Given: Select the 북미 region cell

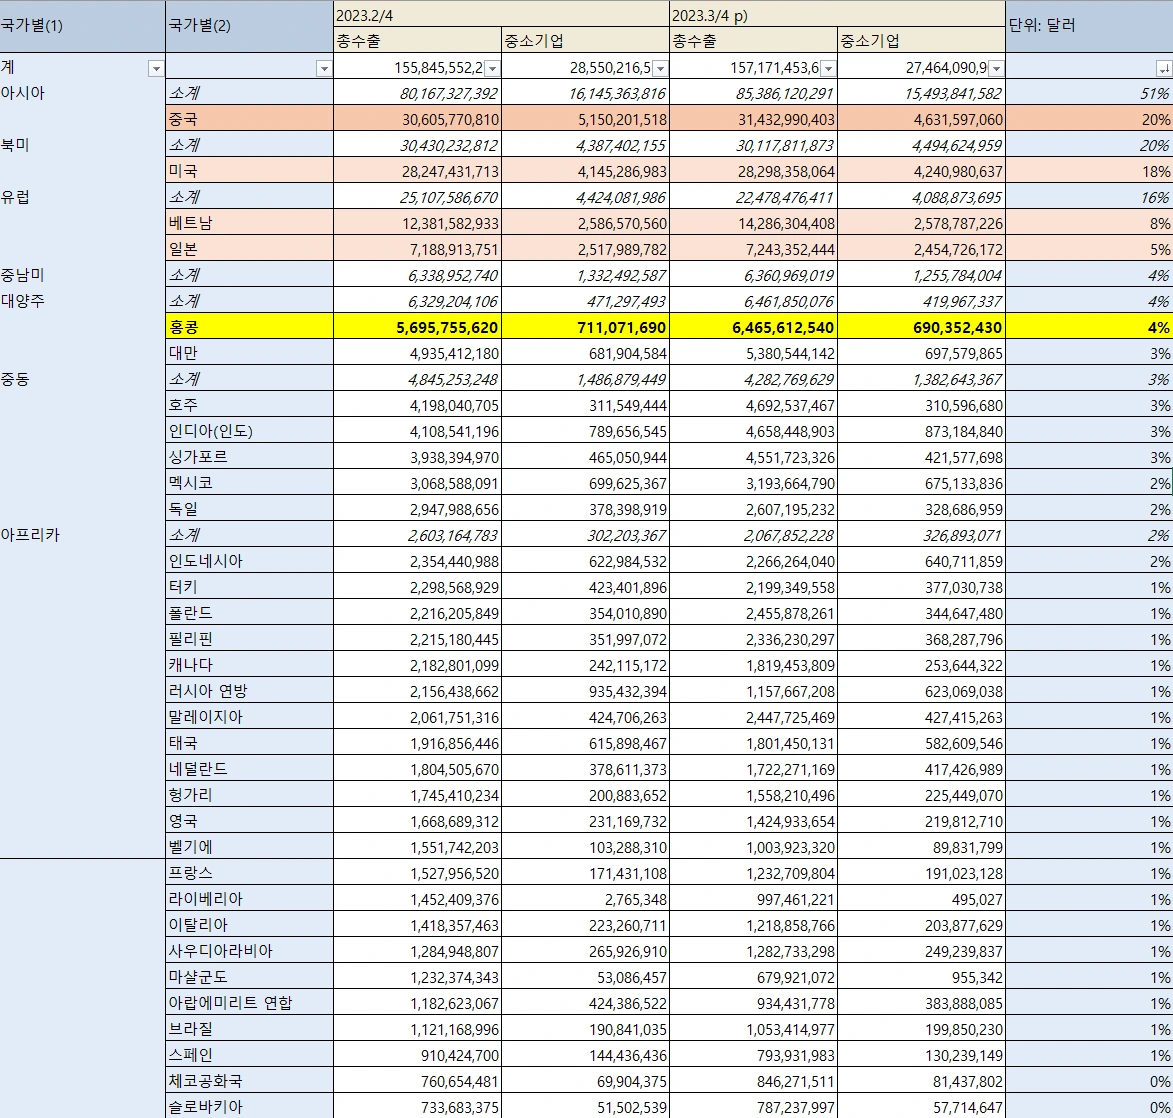Looking at the screenshot, I should click(x=82, y=144).
